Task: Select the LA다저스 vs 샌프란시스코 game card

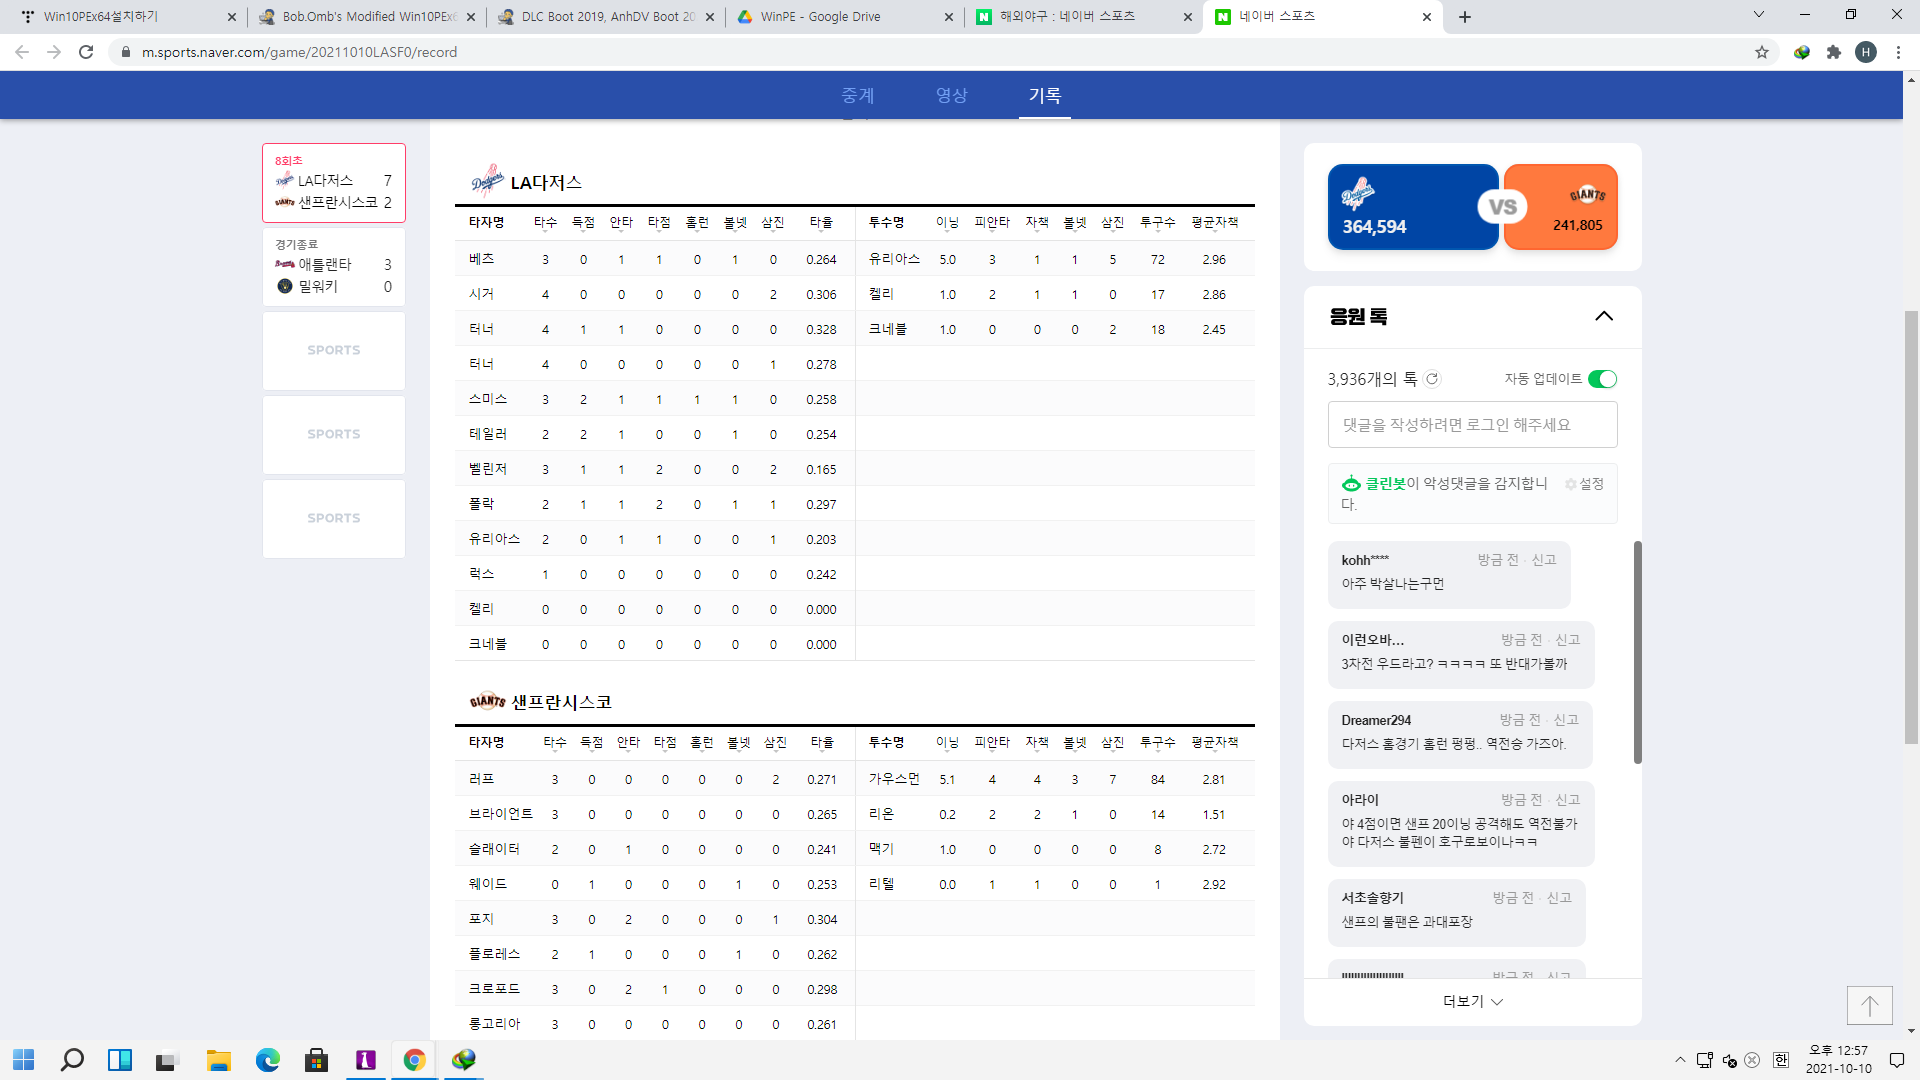Action: [x=334, y=183]
